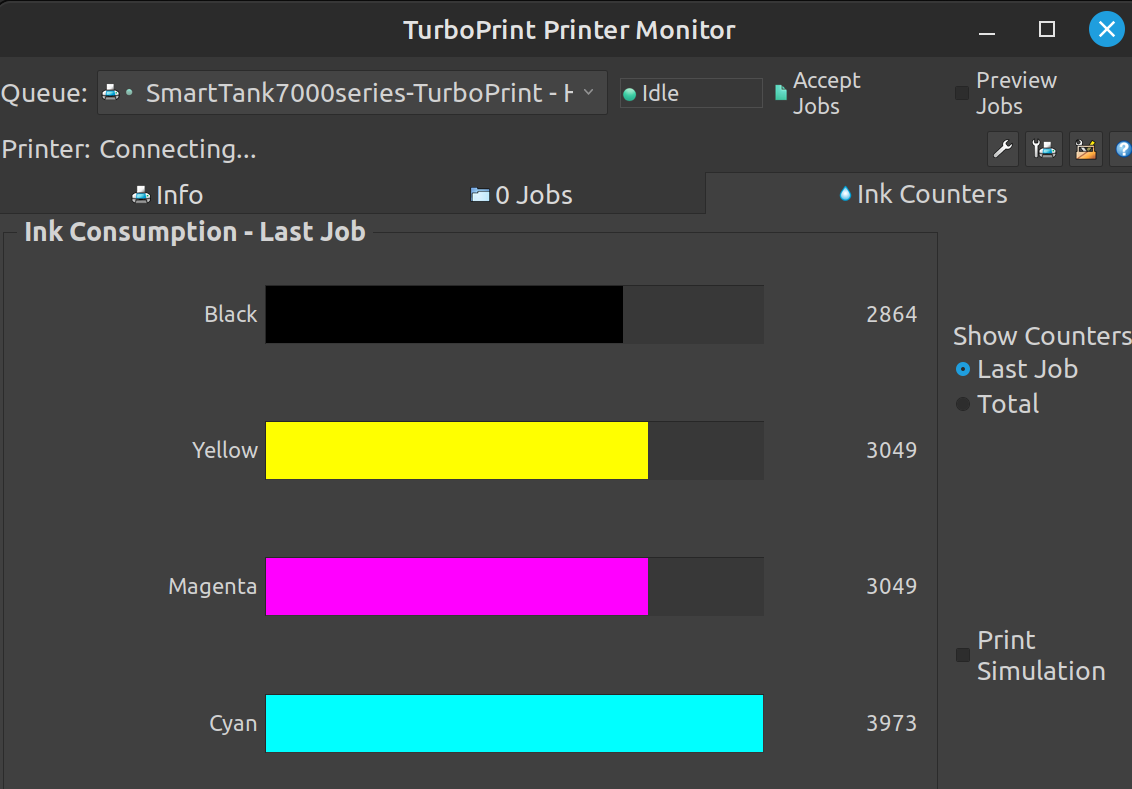Open the toolbox maintenance icon
Screen dimensions: 1132x789
pos(1085,150)
